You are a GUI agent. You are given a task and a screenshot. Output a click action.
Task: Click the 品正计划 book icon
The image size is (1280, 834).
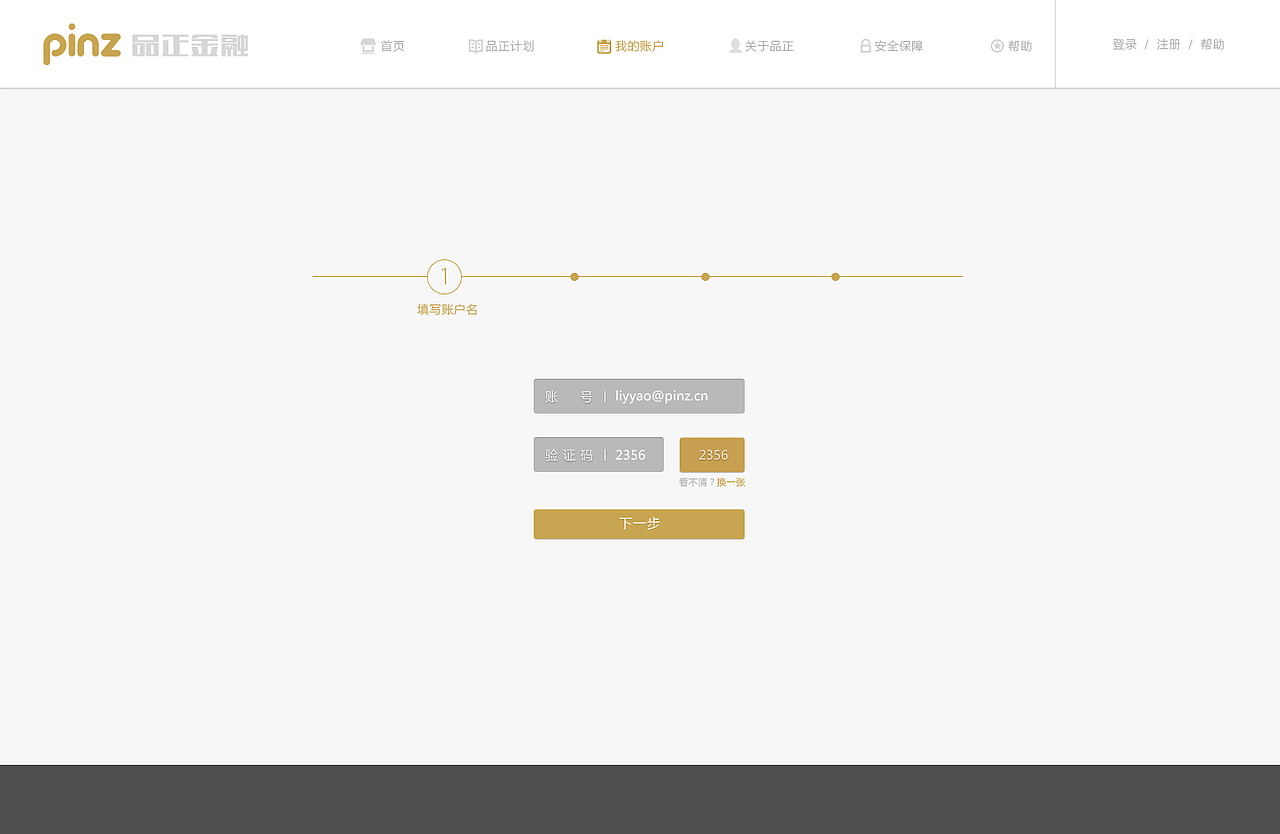coord(476,46)
